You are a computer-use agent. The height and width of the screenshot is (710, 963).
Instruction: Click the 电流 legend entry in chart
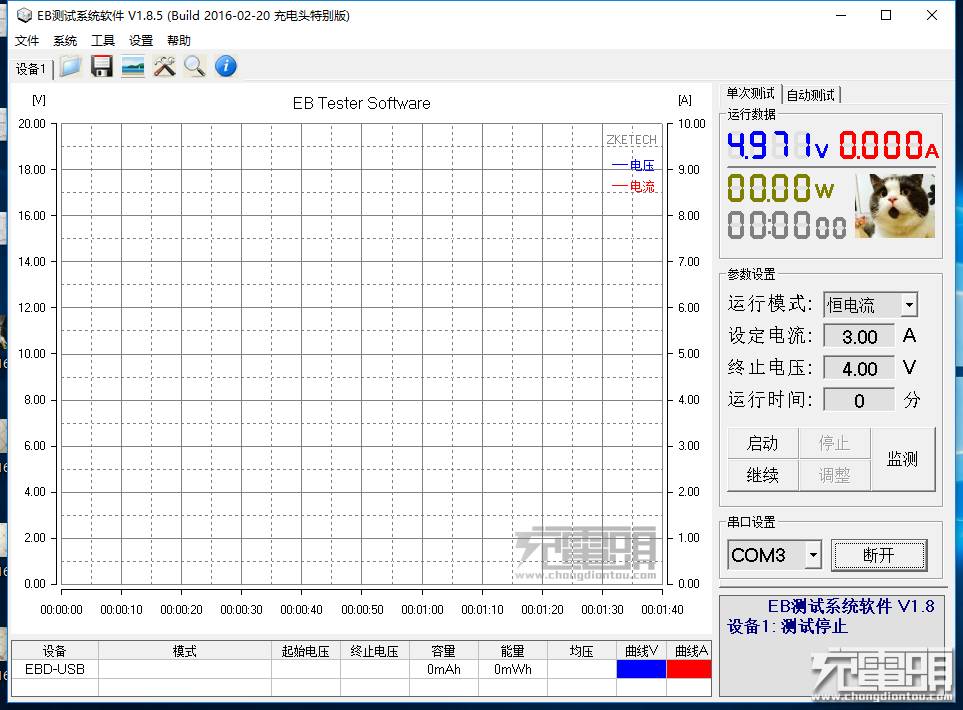pyautogui.click(x=634, y=186)
